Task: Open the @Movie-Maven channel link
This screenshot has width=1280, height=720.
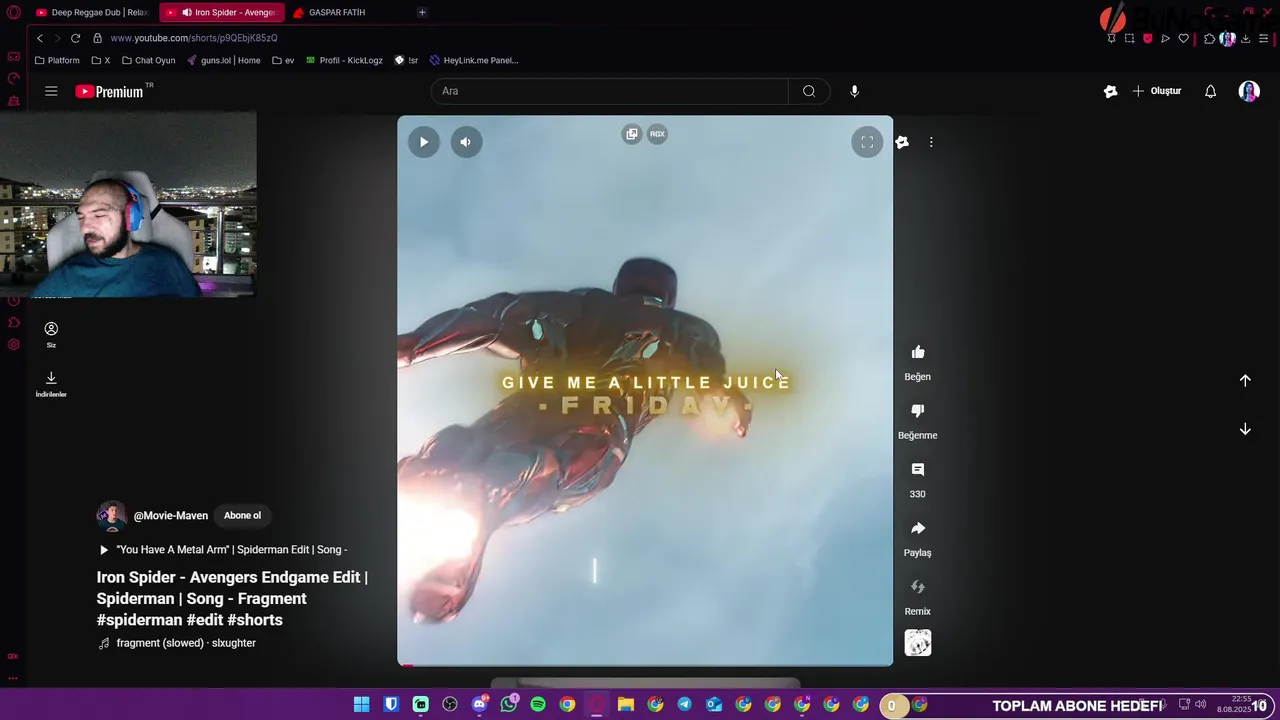Action: click(171, 516)
